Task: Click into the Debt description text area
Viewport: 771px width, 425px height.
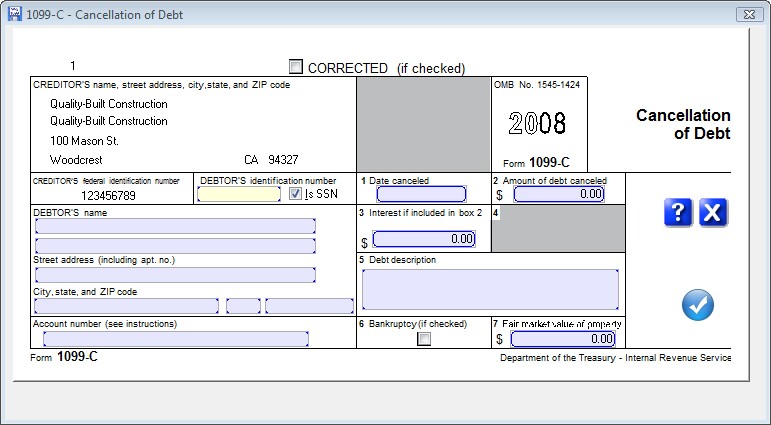Action: point(490,290)
